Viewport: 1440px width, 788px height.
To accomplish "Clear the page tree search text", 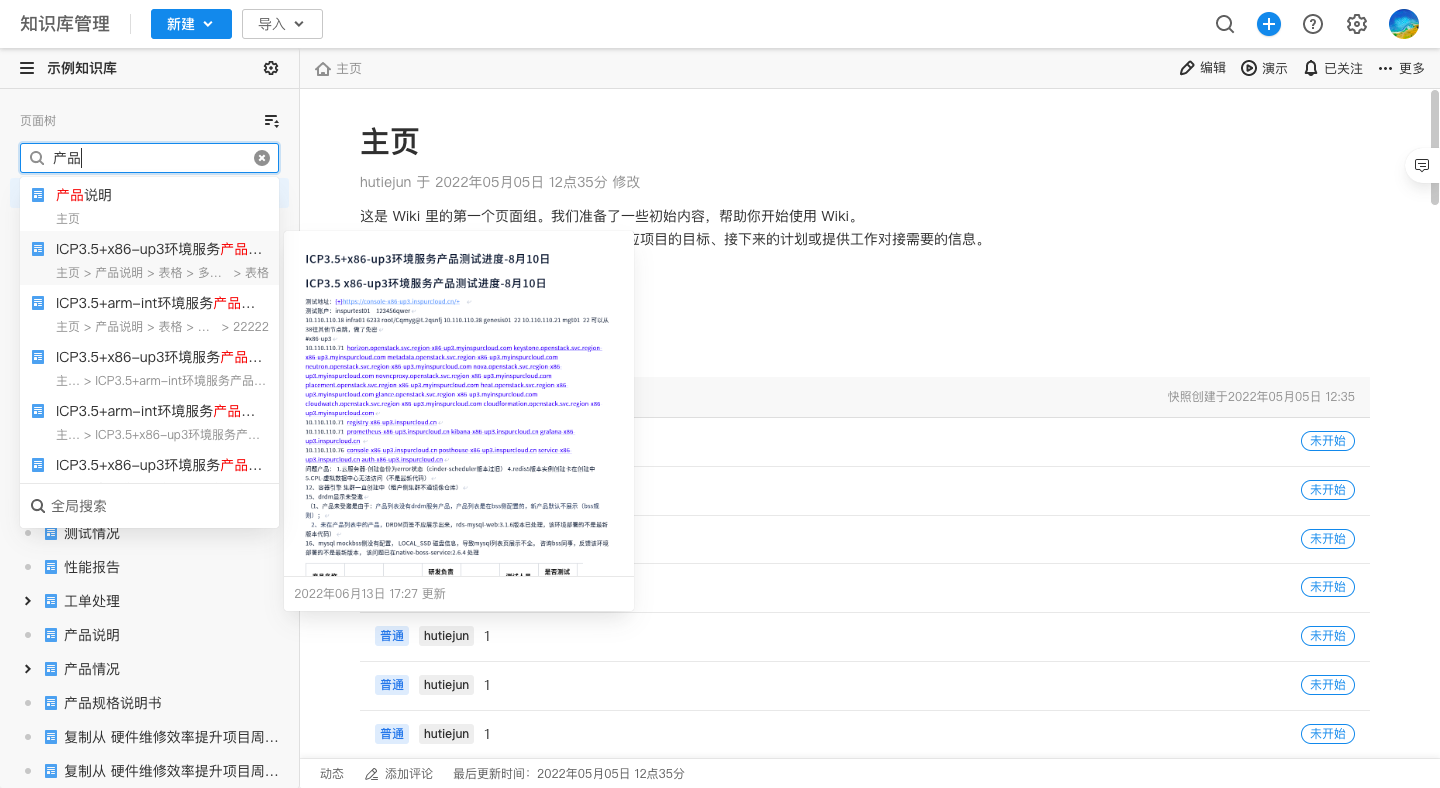I will 262,158.
